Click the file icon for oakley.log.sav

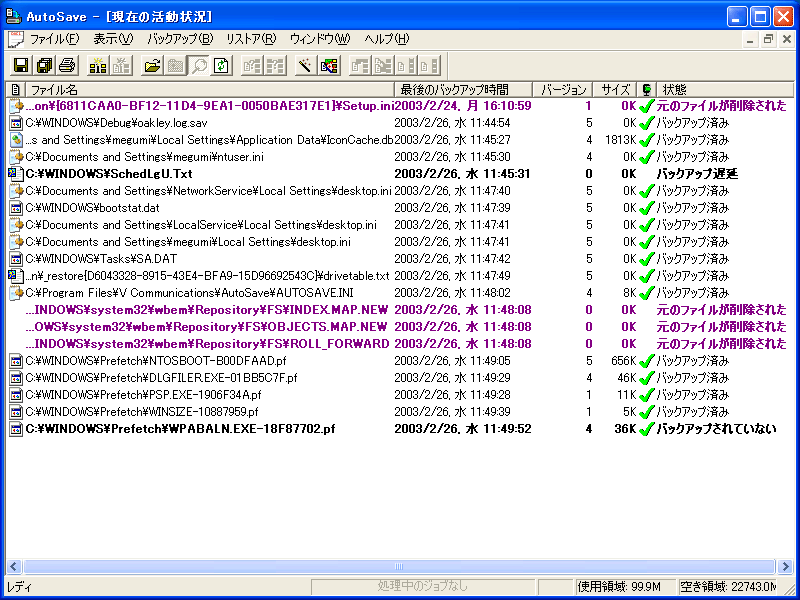16,123
